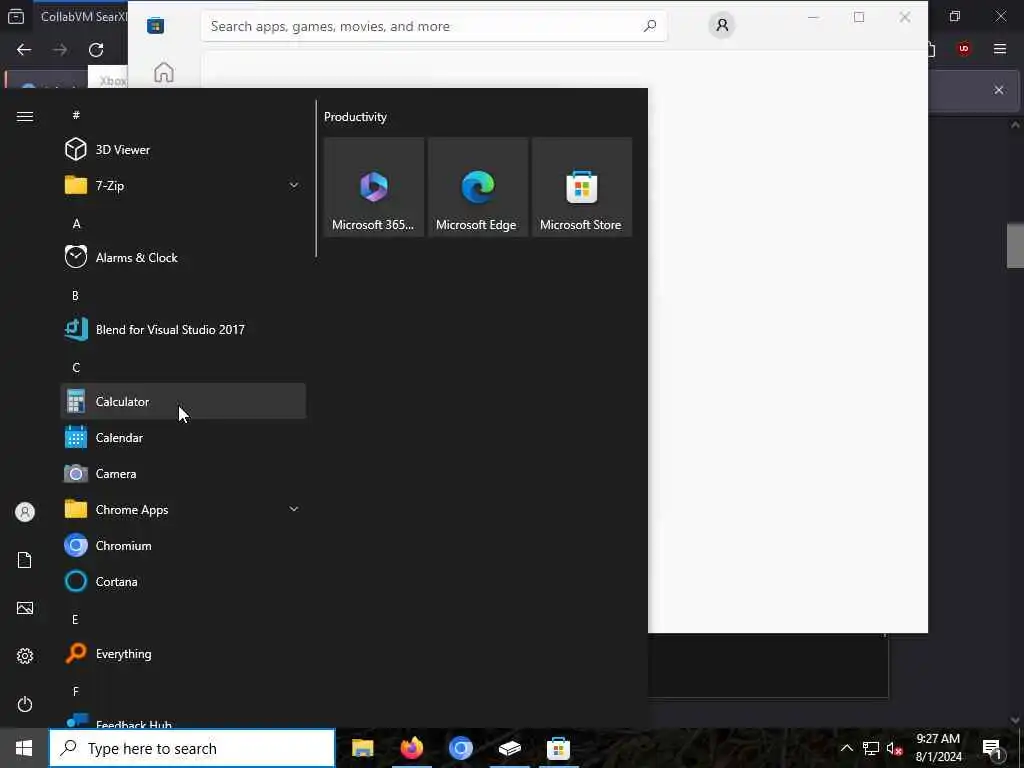Open the Store profile account icon

click(722, 25)
